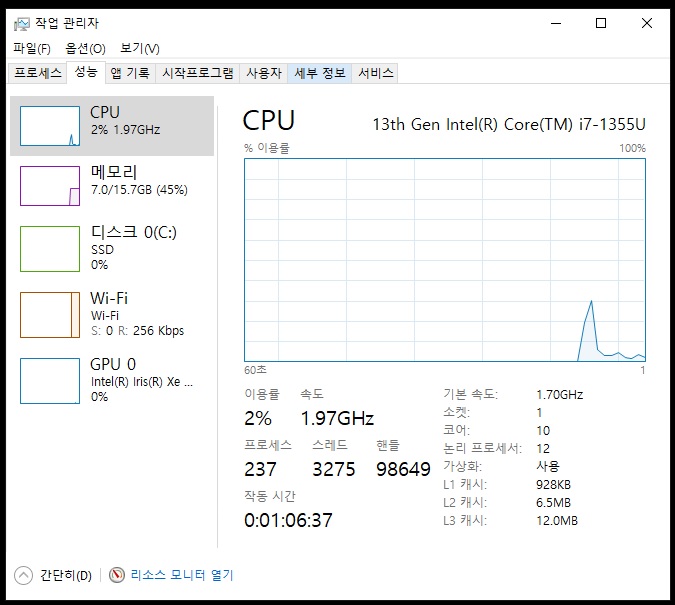Click the Resource Monitor icon

(117, 575)
